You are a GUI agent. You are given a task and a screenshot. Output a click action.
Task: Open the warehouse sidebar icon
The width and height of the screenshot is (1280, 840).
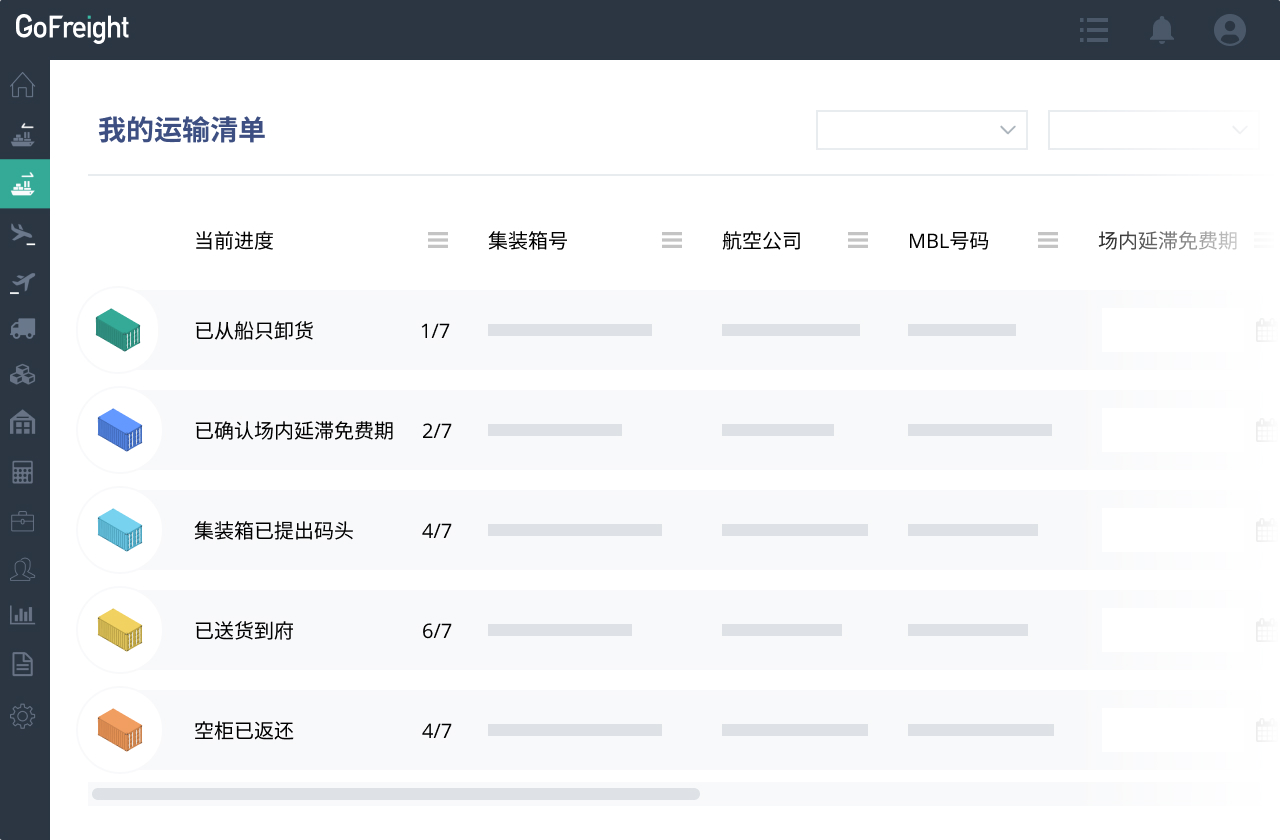[x=23, y=423]
